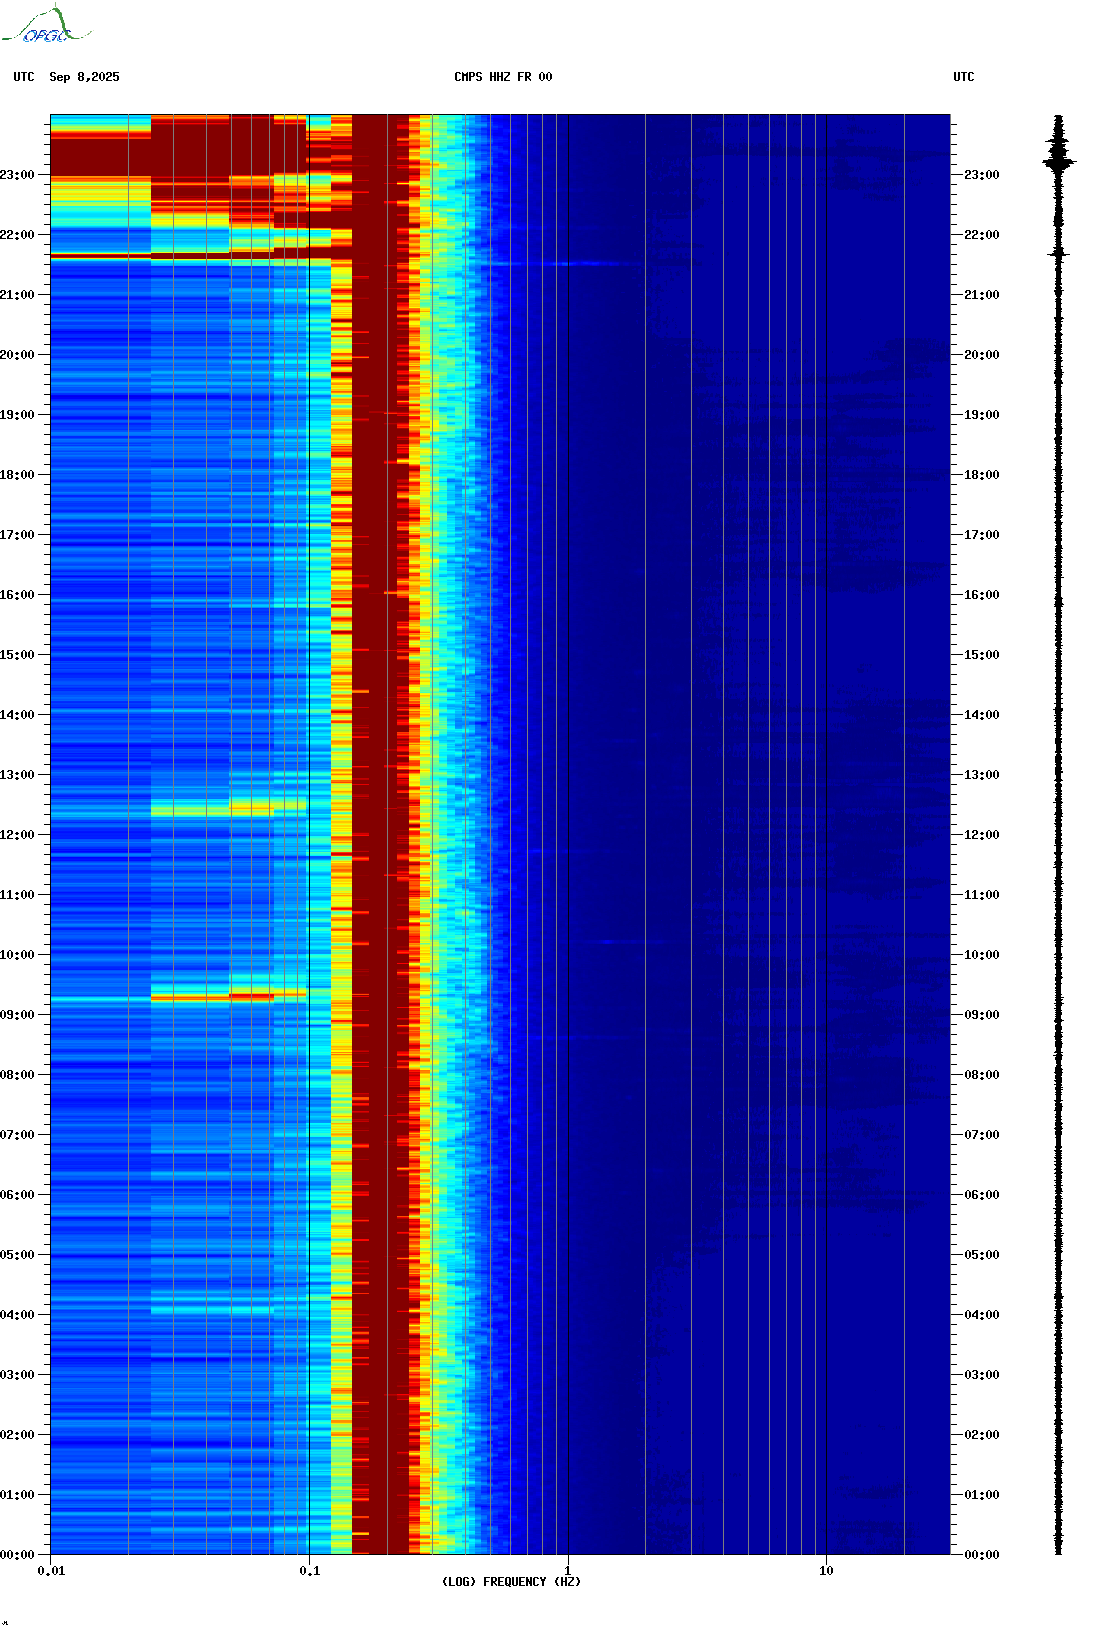The image size is (1102, 1634).
Task: Click the 'UTC' label above the right time axis
Action: (964, 77)
